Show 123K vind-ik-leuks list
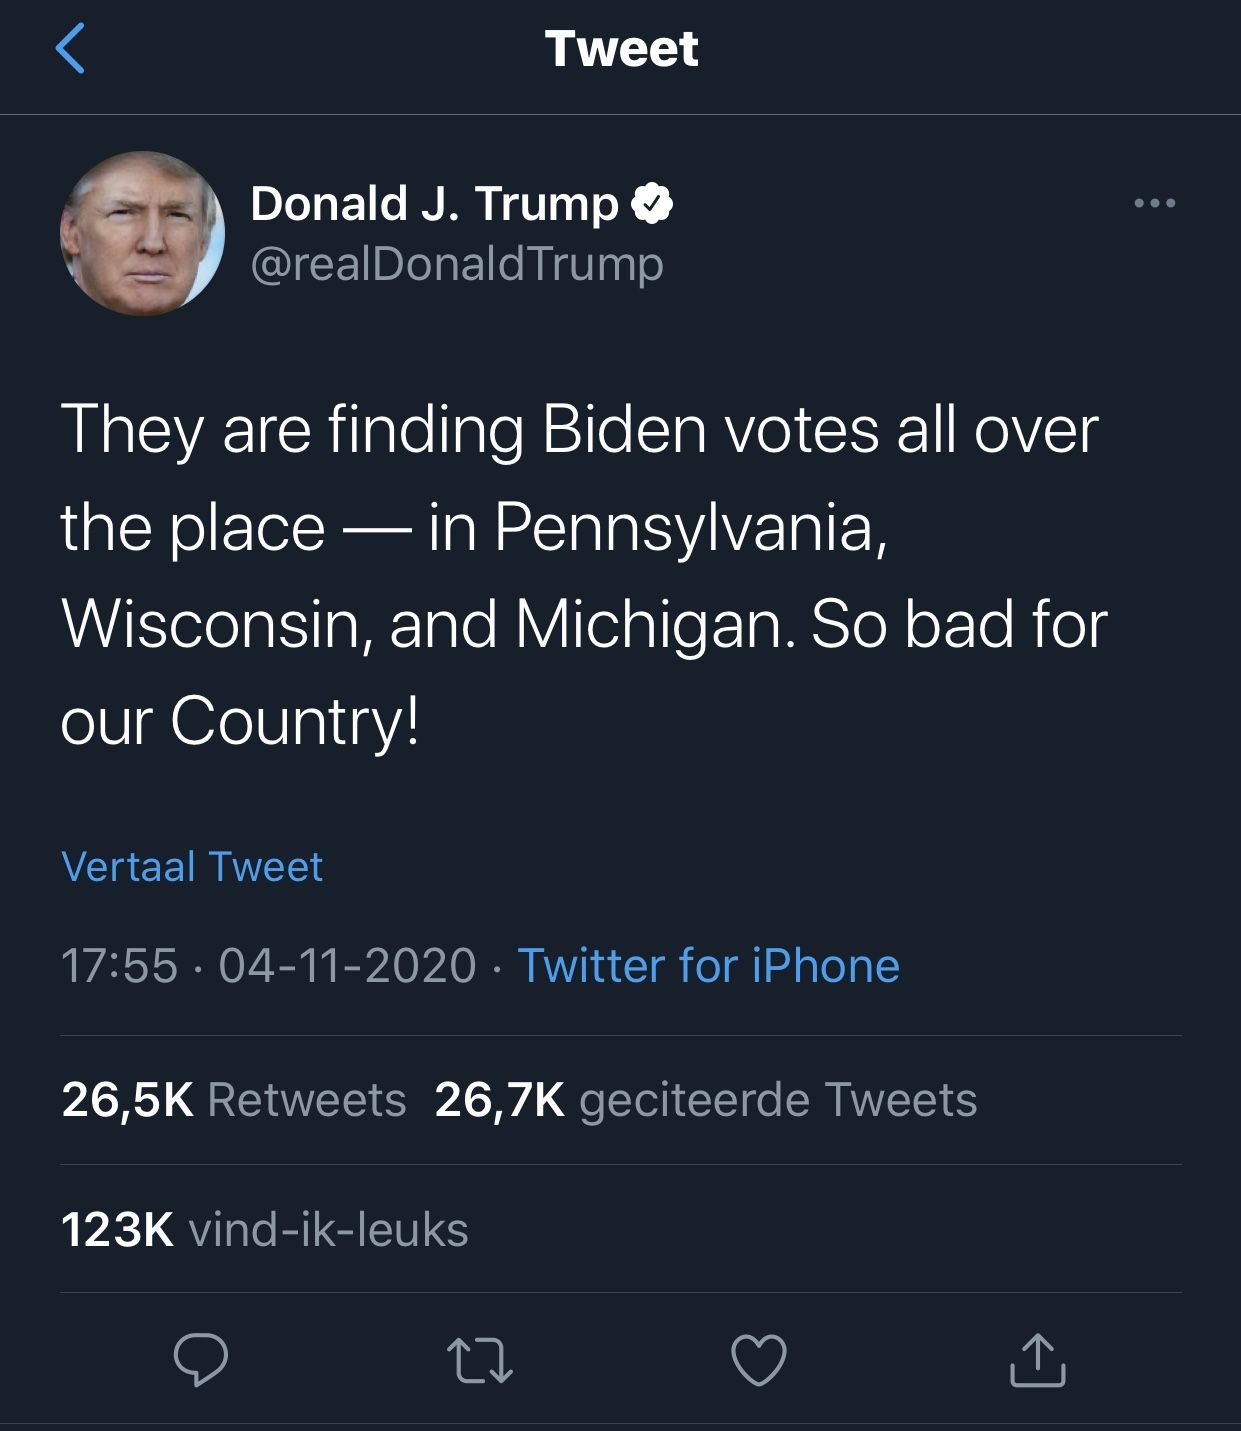This screenshot has width=1241, height=1431. coord(265,1230)
